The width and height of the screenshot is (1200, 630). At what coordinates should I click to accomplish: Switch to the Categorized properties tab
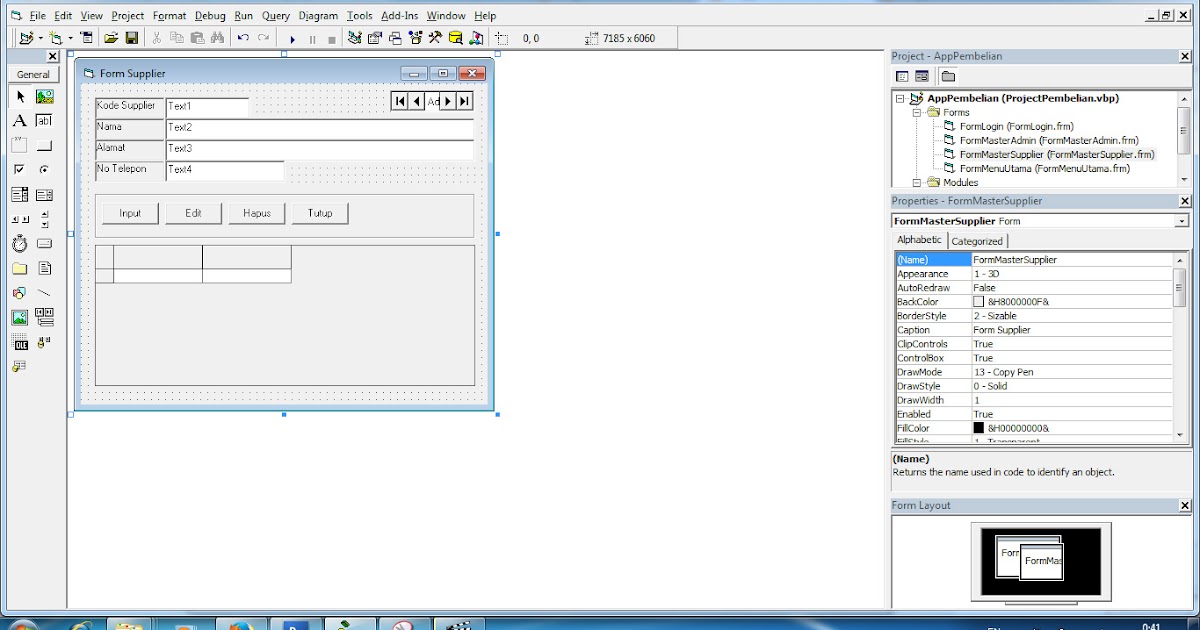pyautogui.click(x=977, y=241)
